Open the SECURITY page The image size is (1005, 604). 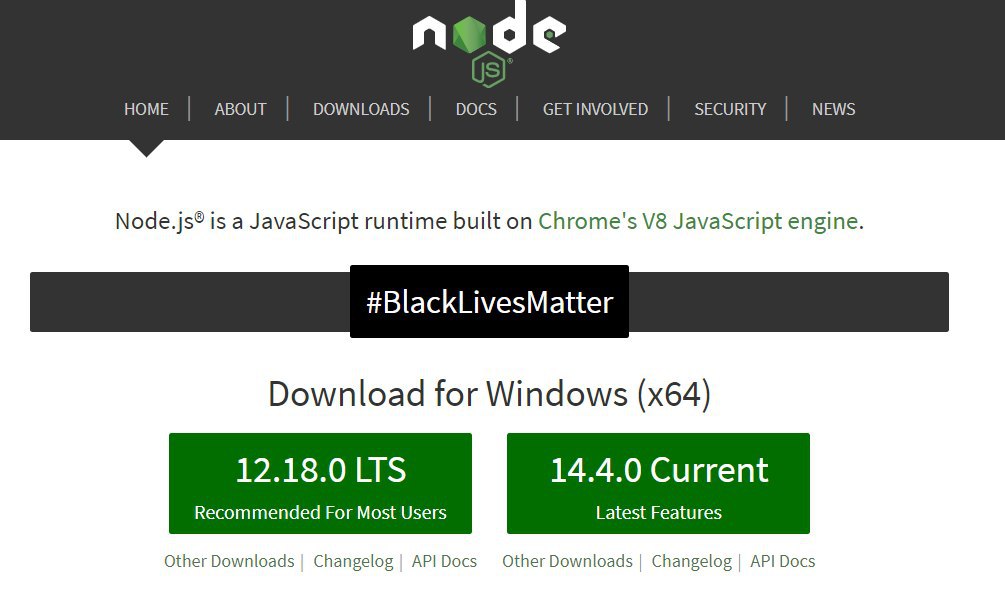click(730, 109)
